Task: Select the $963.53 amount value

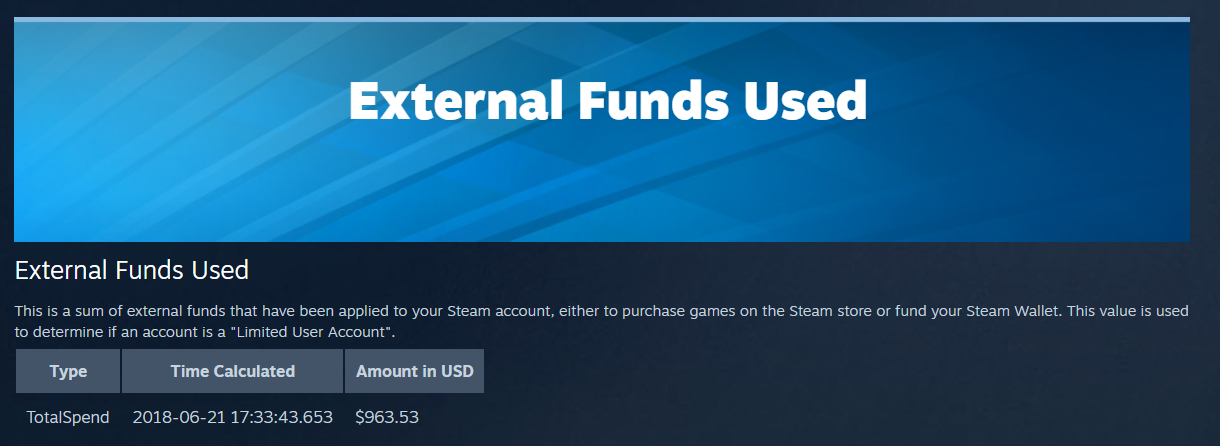Action: tap(387, 417)
